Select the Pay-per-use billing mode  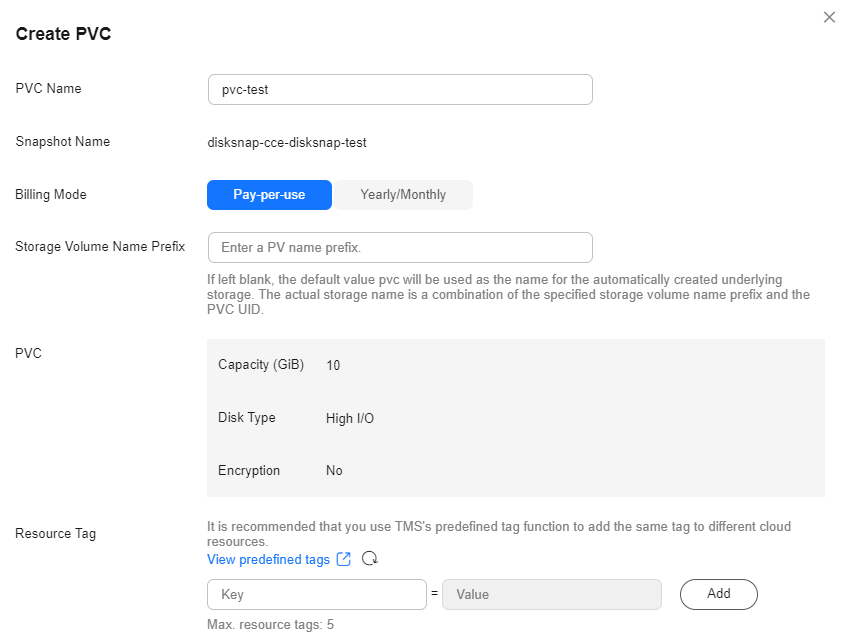point(269,195)
